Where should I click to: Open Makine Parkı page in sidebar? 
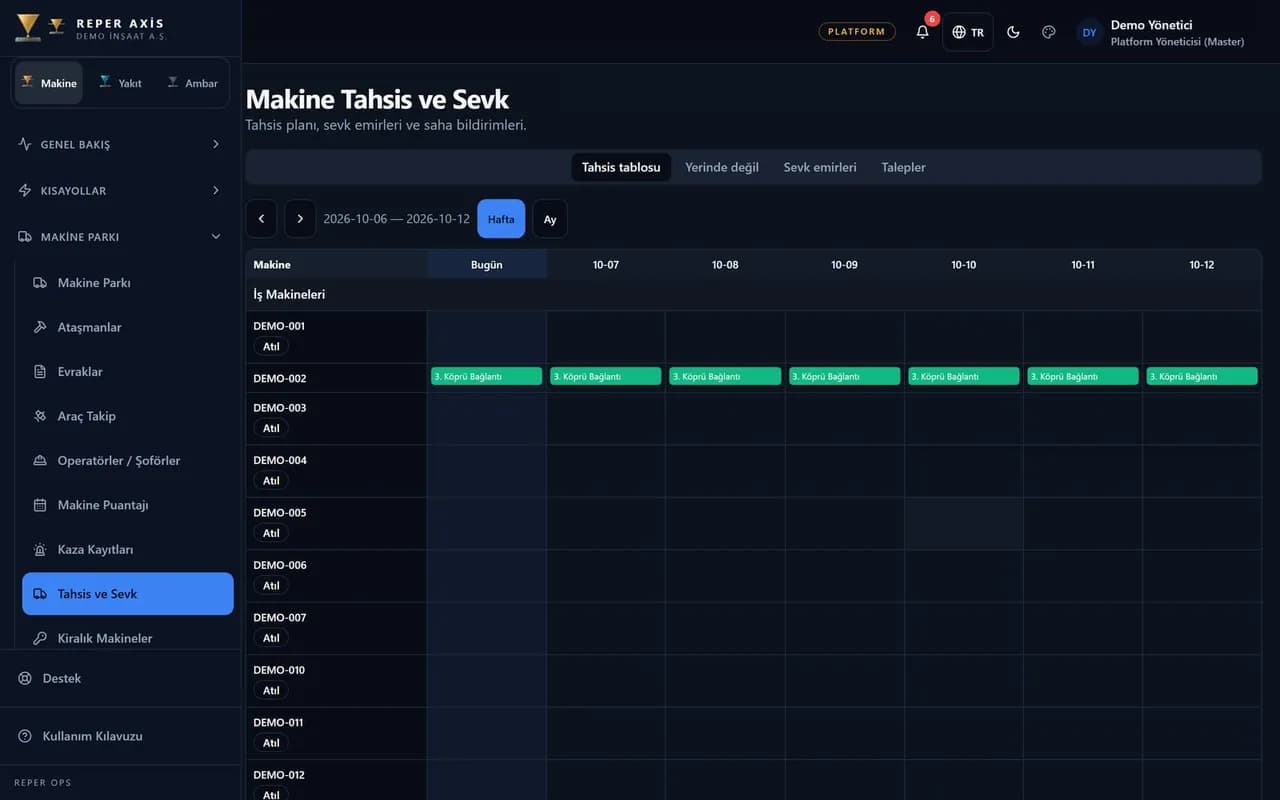pos(128,283)
